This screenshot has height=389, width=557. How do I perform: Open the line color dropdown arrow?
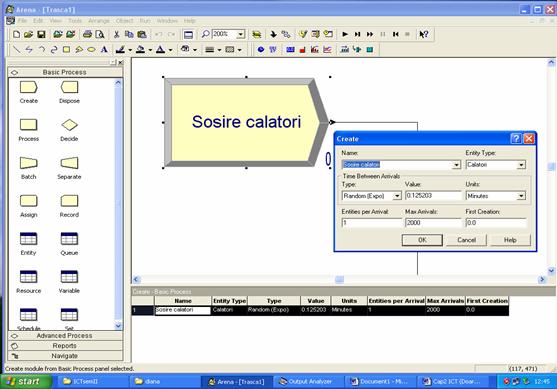click(x=130, y=50)
